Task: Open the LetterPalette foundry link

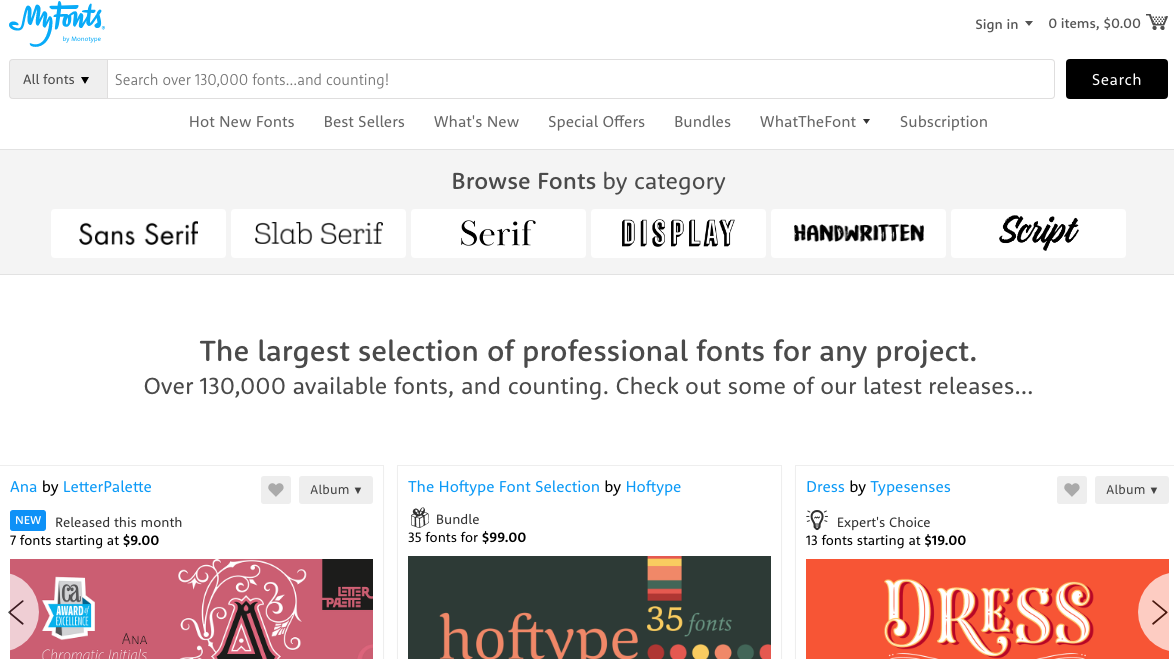Action: click(x=107, y=487)
